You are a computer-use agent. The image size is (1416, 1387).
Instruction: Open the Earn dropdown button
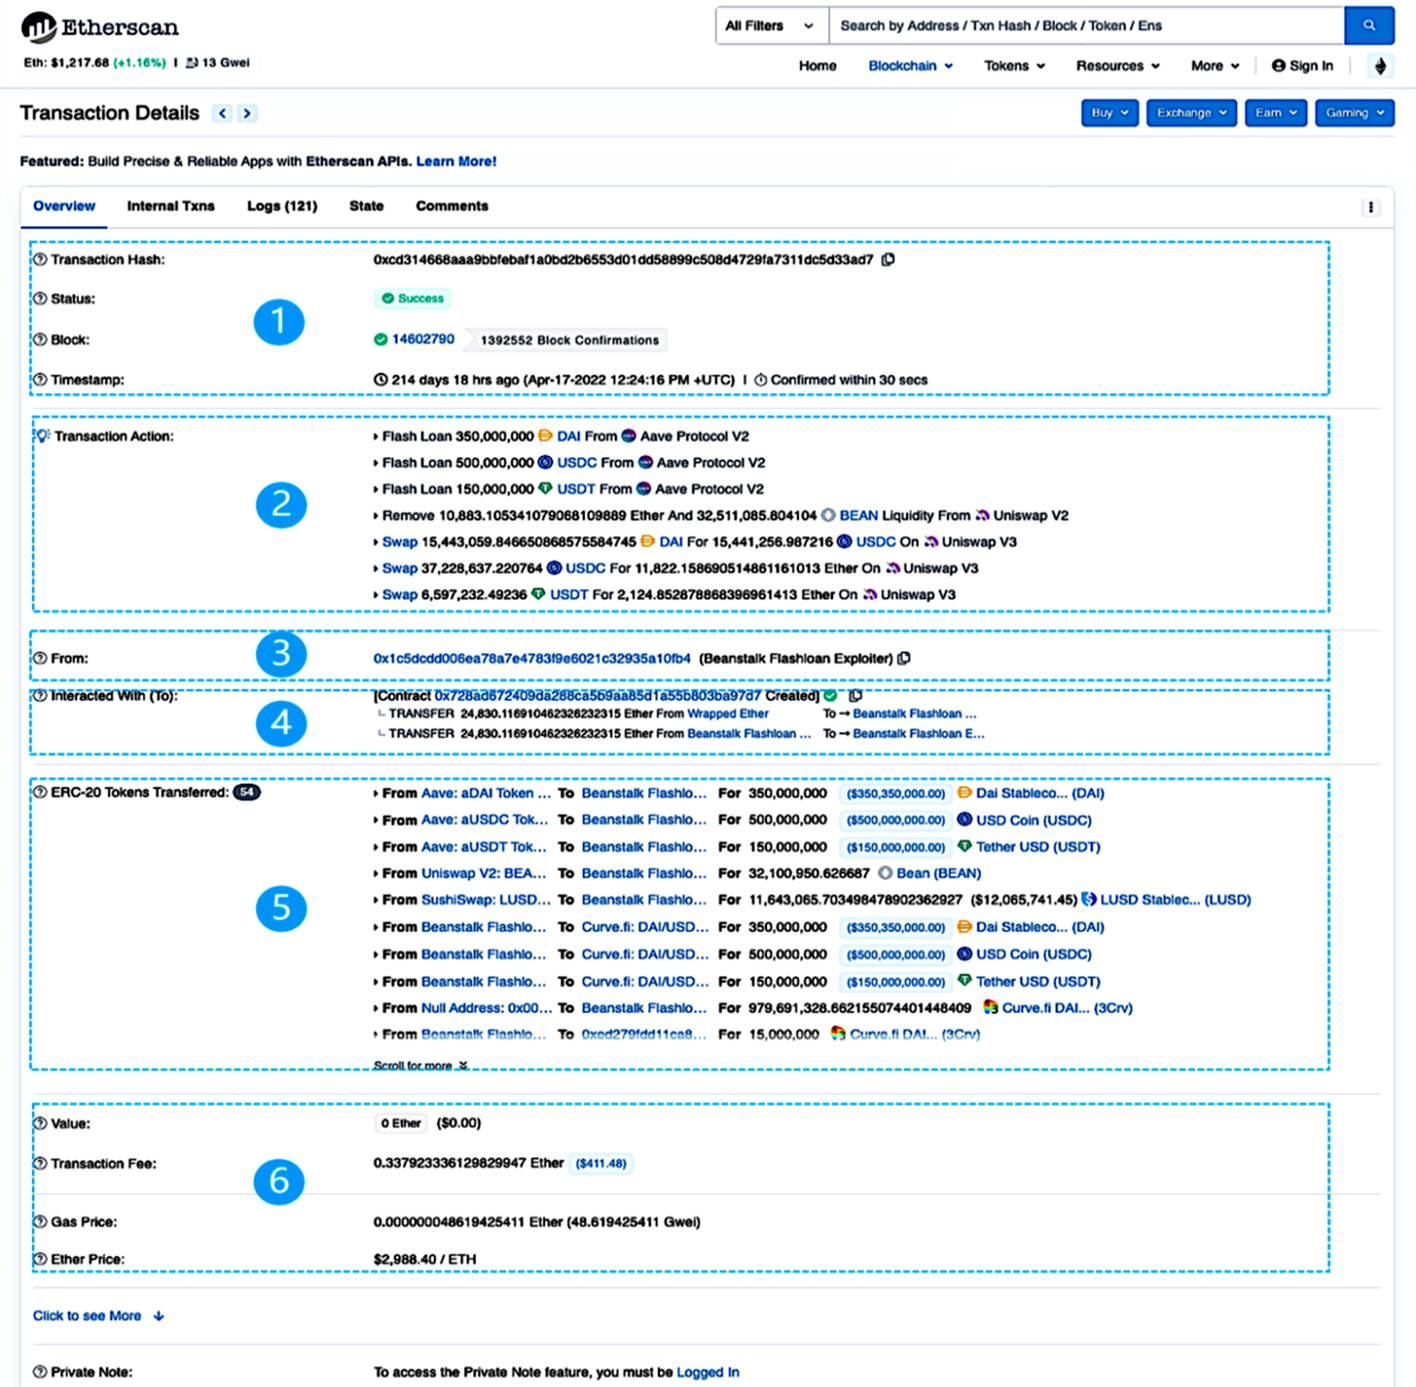click(x=1276, y=113)
